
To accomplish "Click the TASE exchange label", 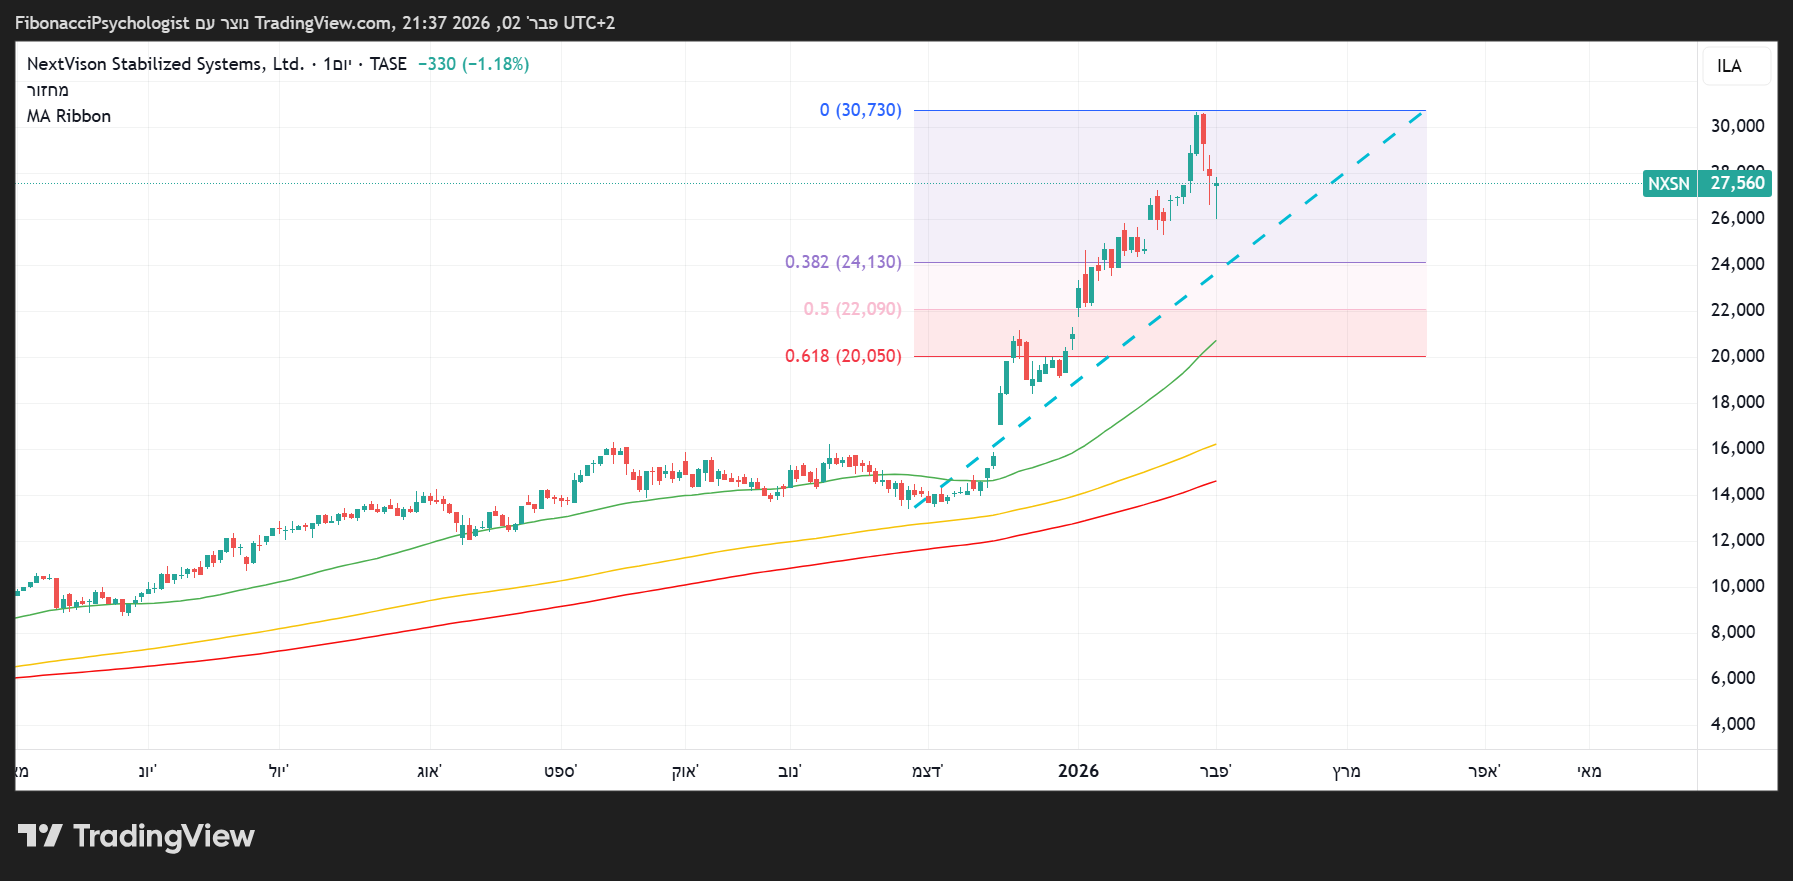I will click(x=388, y=64).
